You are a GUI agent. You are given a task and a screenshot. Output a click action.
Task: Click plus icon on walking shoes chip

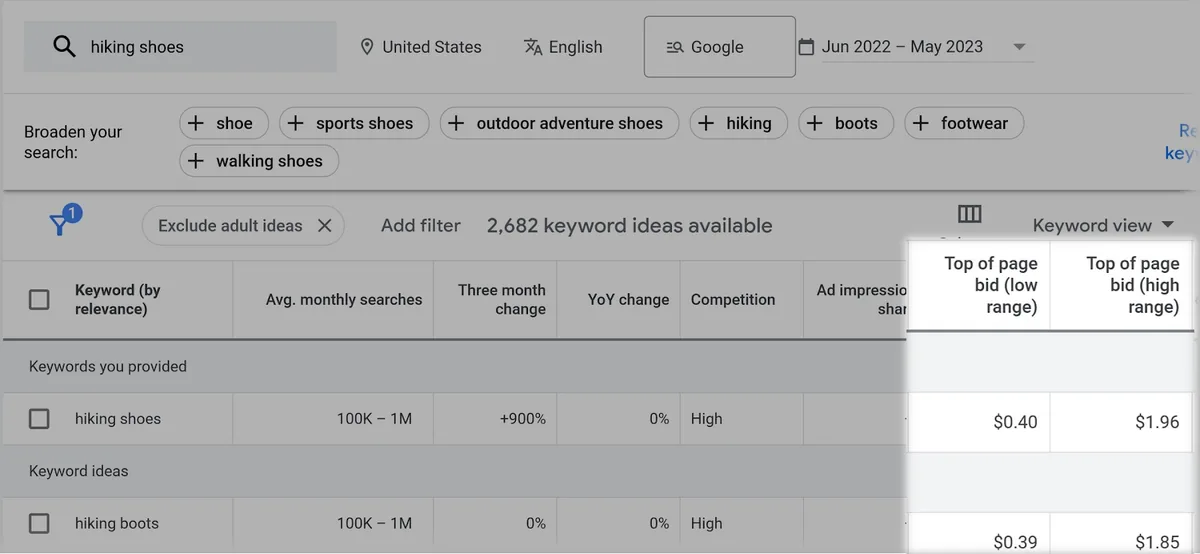196,161
